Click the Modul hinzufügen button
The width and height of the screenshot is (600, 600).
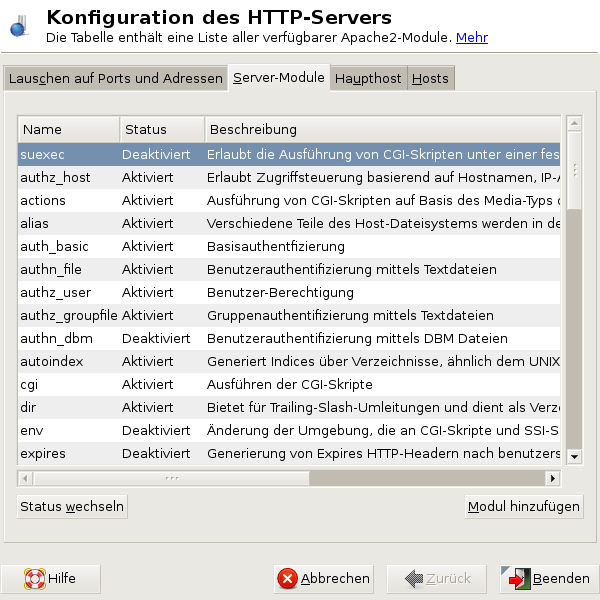(x=523, y=507)
